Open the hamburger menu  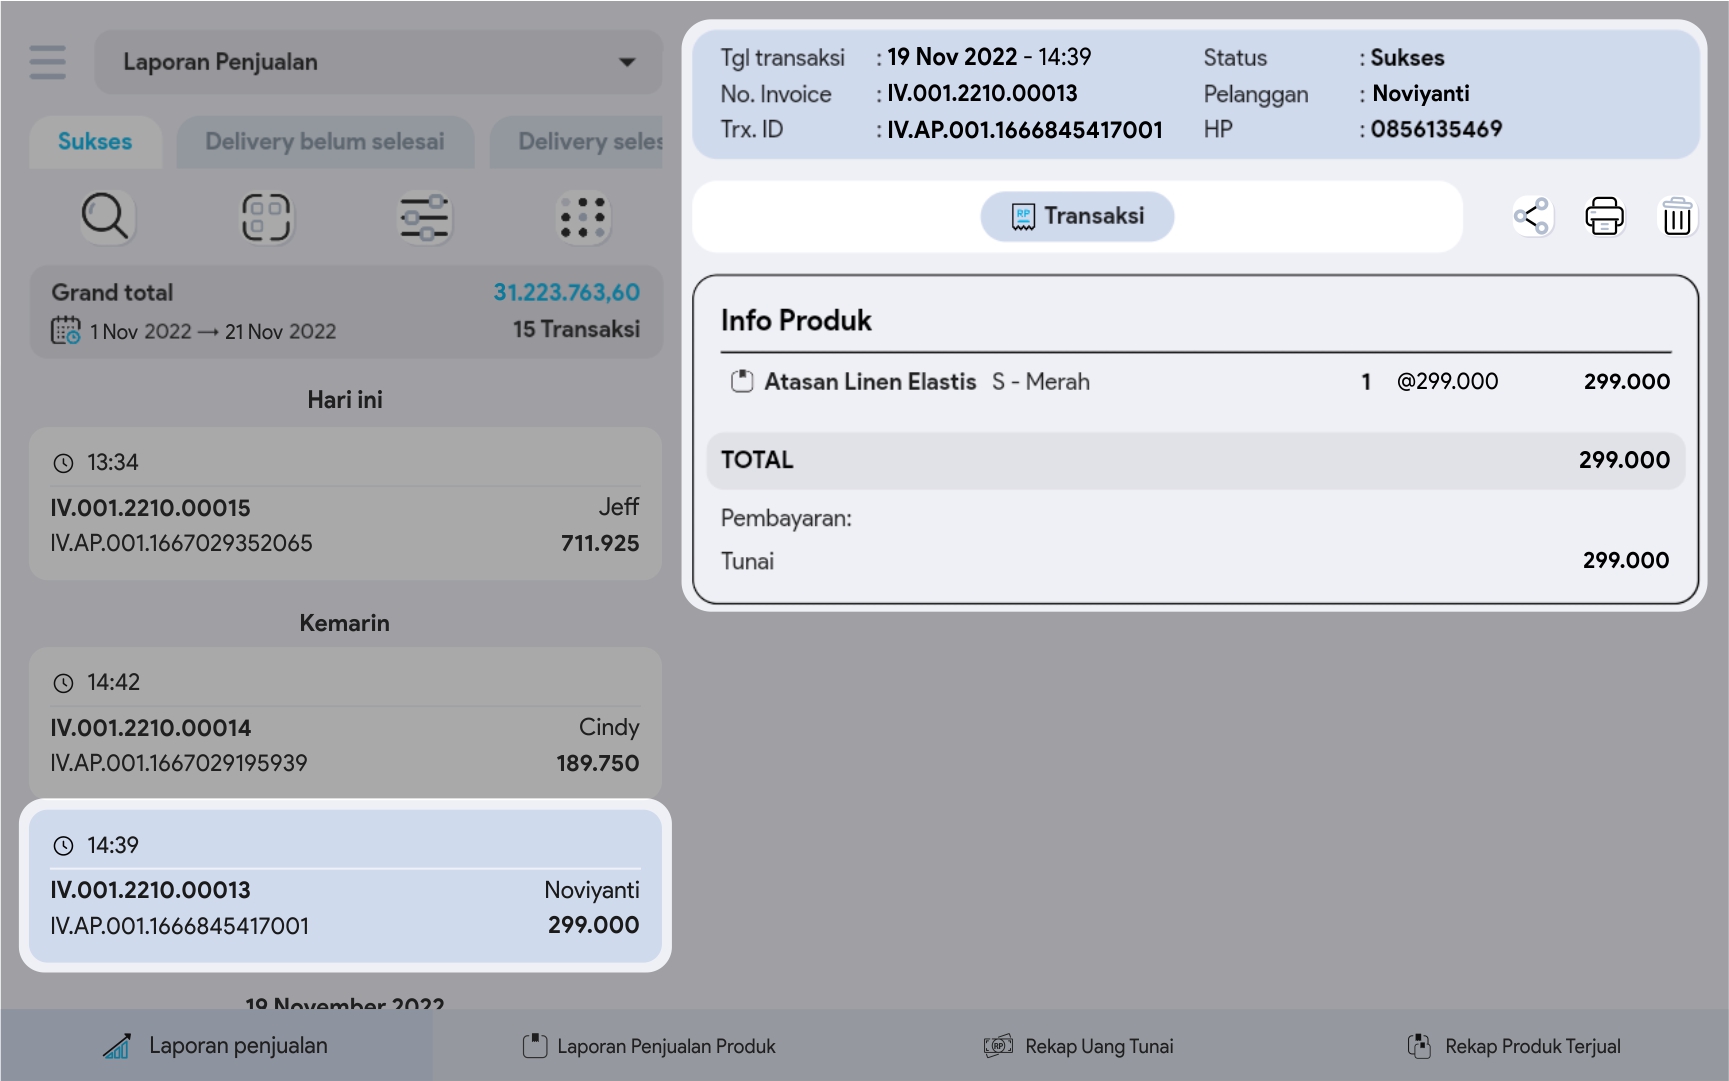point(47,62)
